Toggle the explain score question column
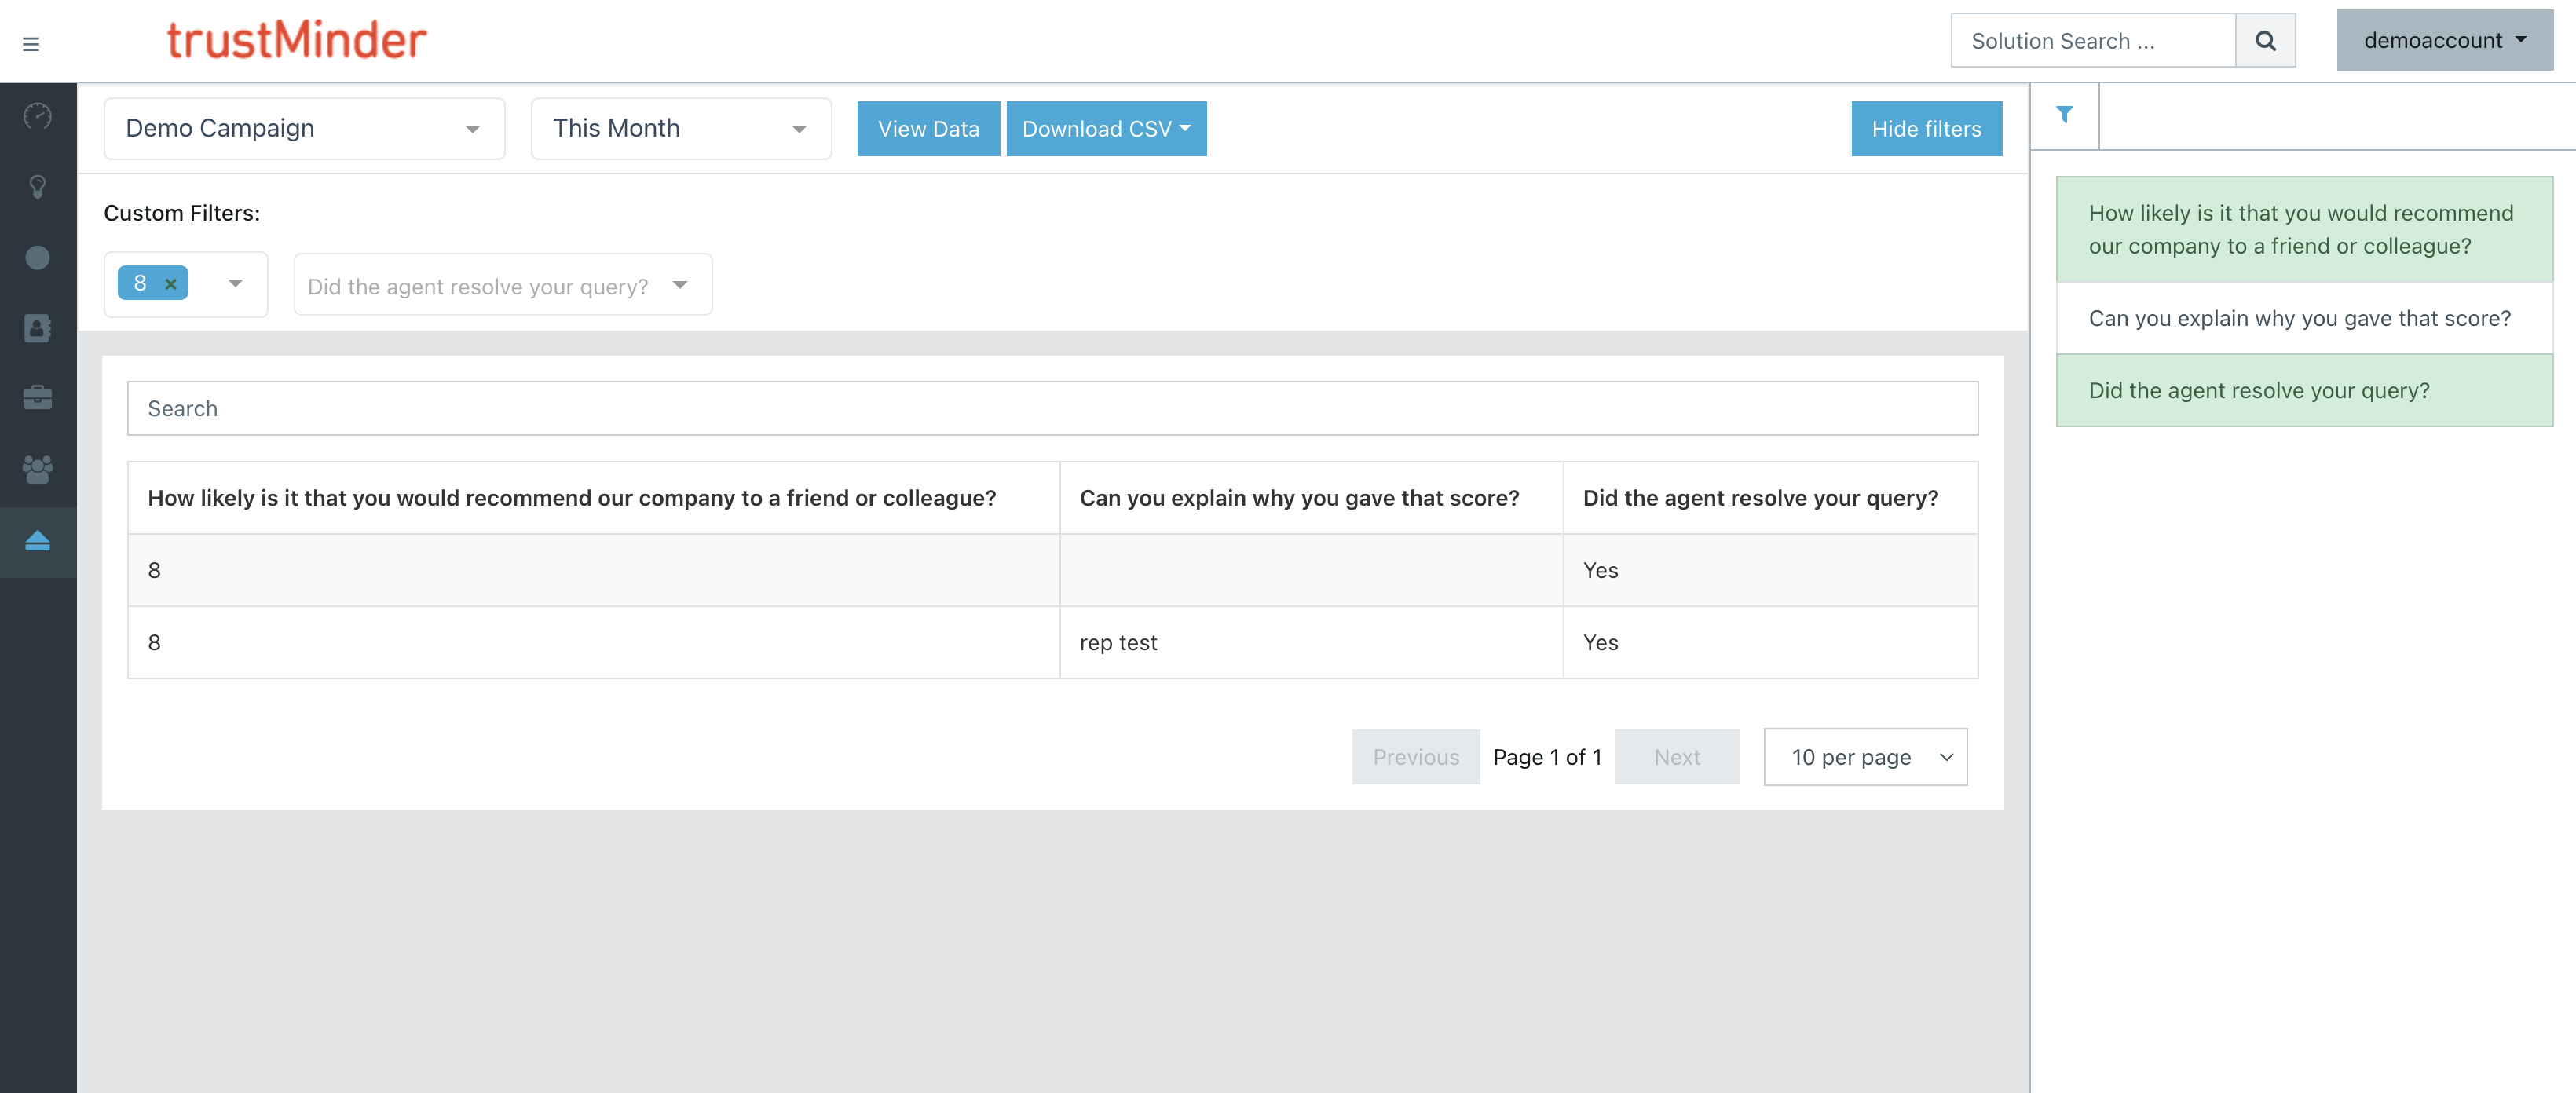2576x1093 pixels. [x=2303, y=318]
